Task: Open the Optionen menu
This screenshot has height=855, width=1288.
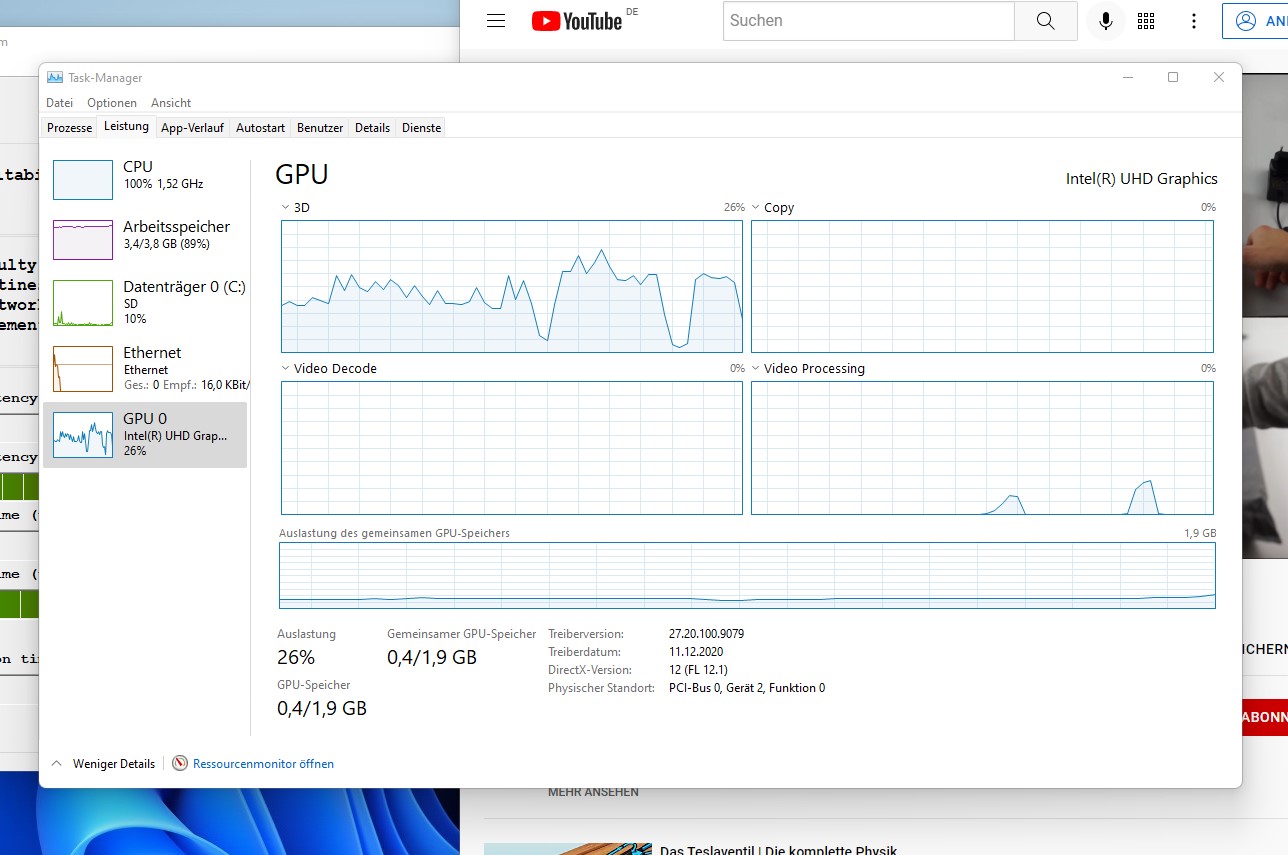Action: (112, 103)
